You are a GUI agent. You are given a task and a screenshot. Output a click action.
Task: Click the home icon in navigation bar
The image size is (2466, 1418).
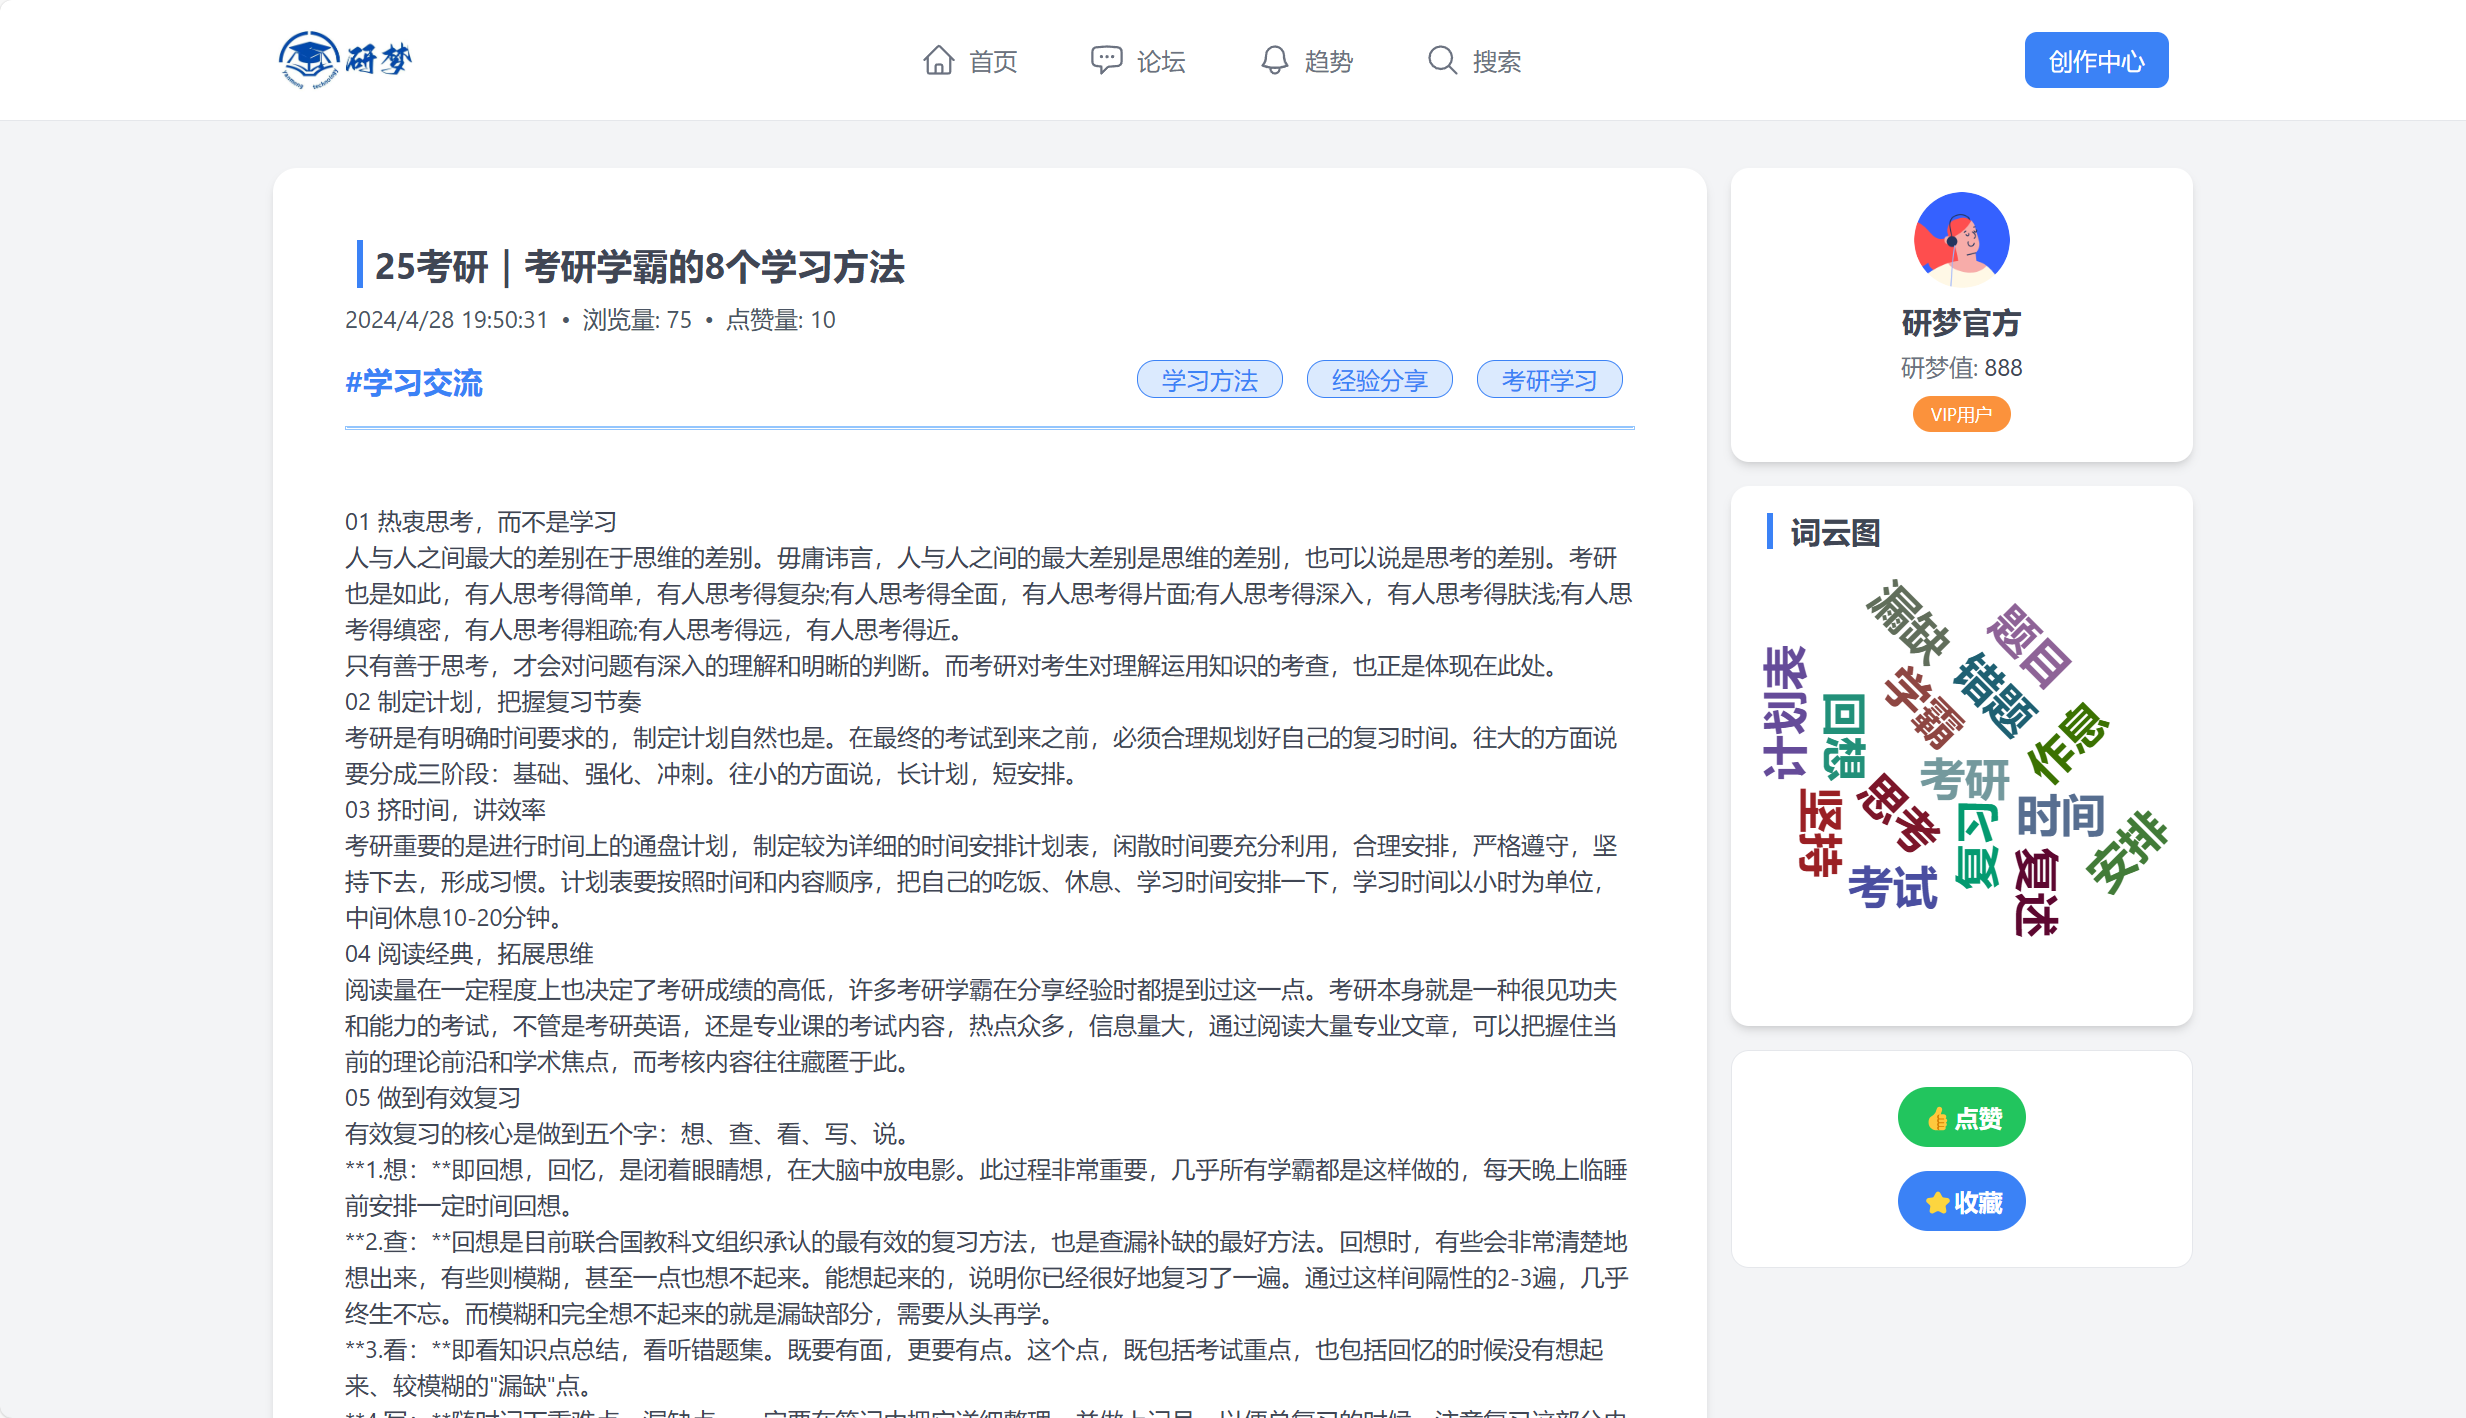938,59
